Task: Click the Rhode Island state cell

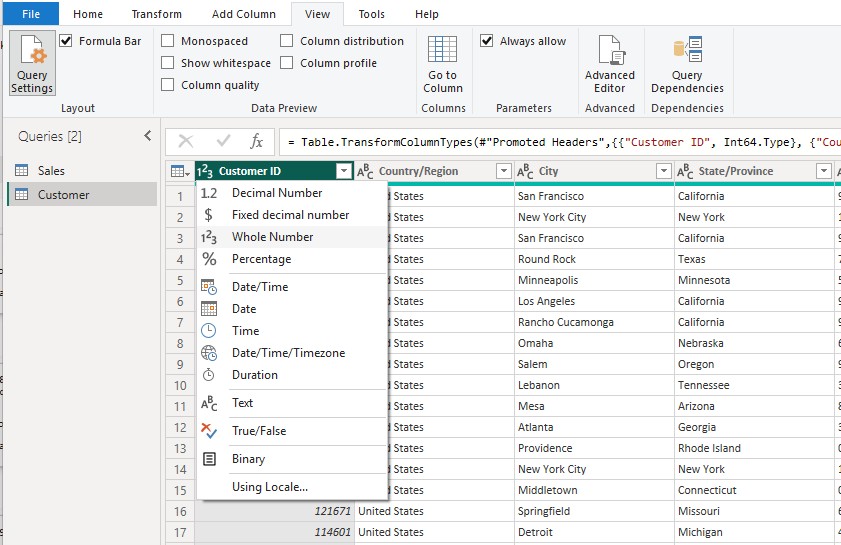Action: pos(754,448)
